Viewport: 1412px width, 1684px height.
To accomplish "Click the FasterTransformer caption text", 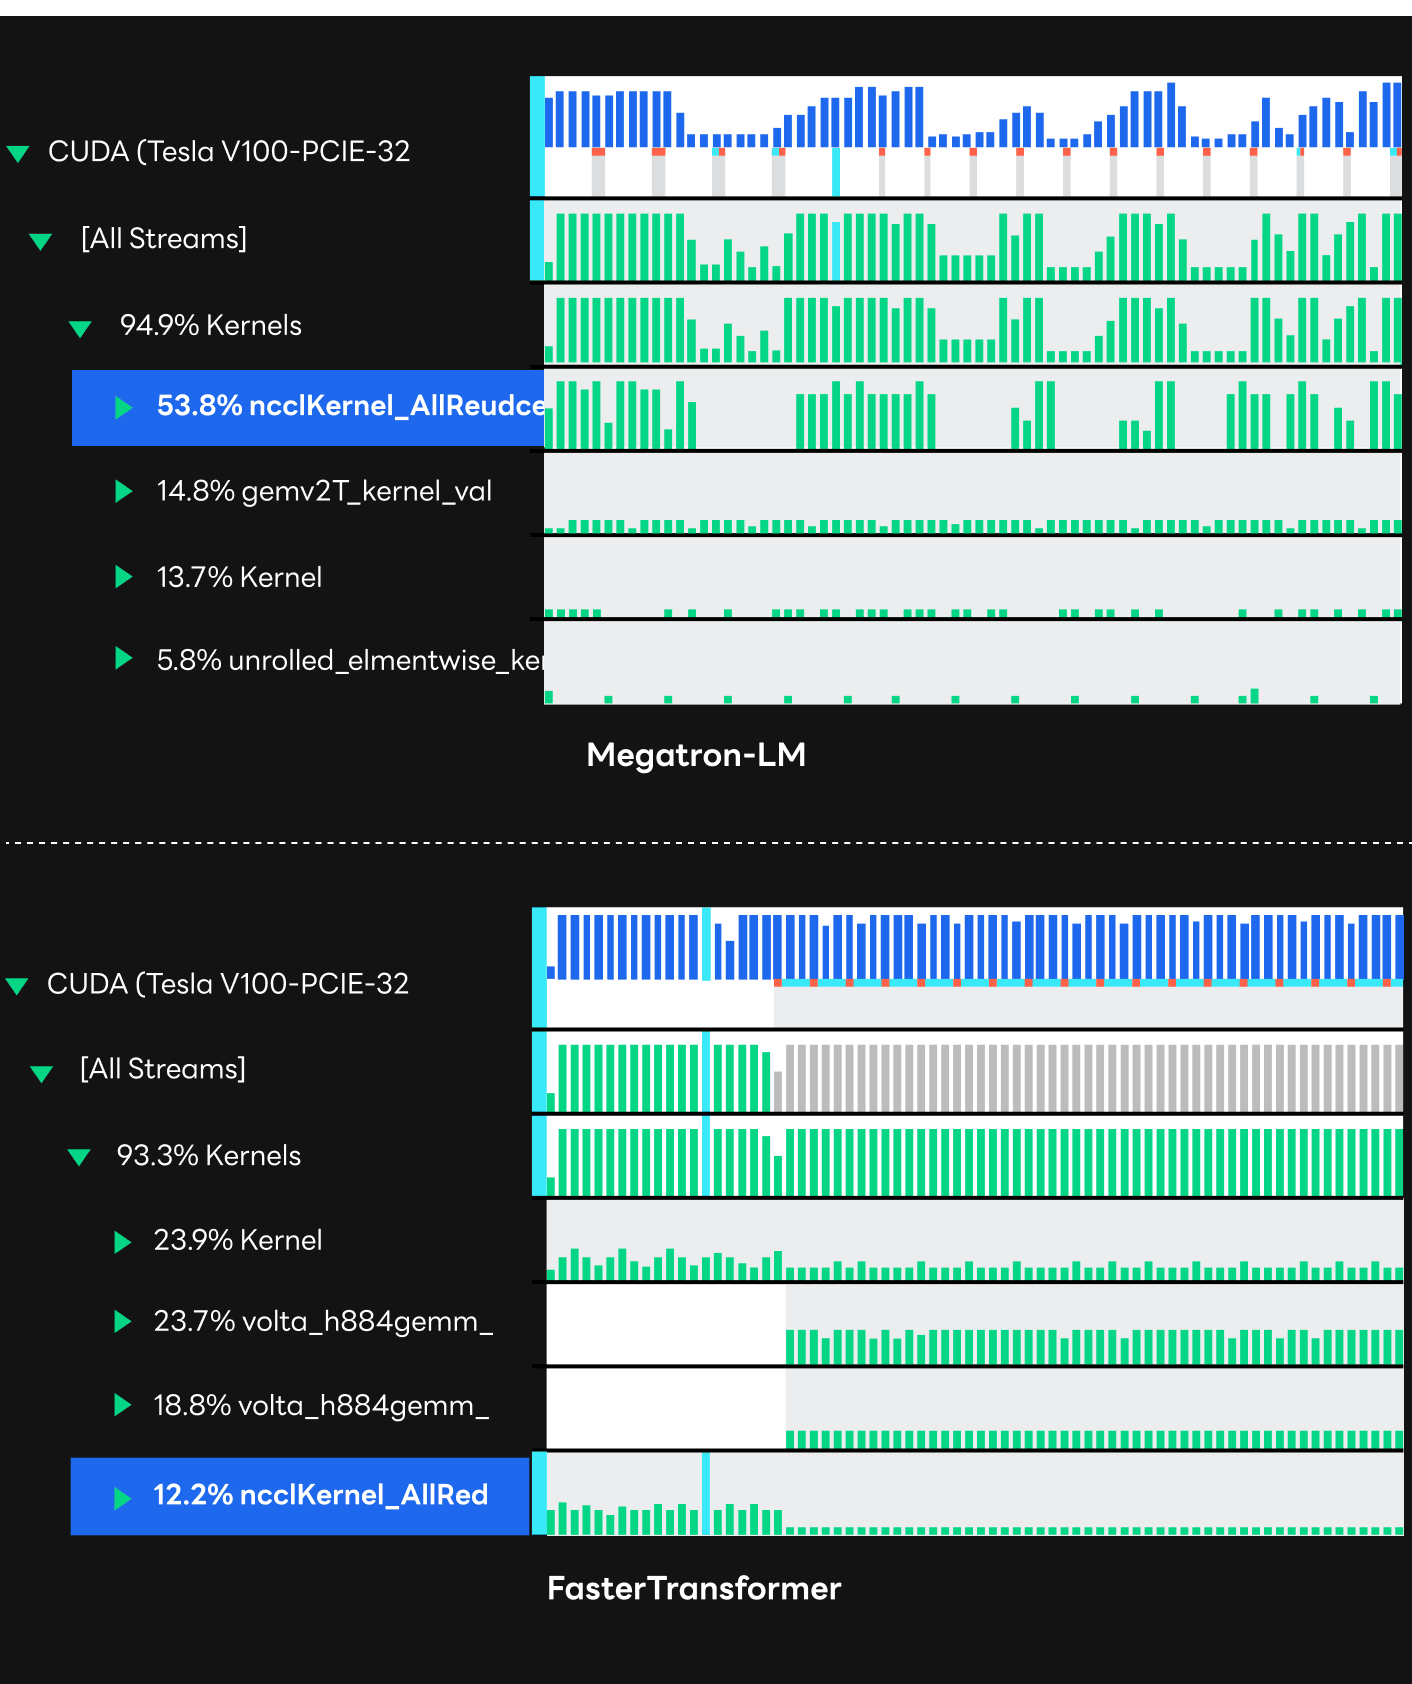I will [x=694, y=1588].
